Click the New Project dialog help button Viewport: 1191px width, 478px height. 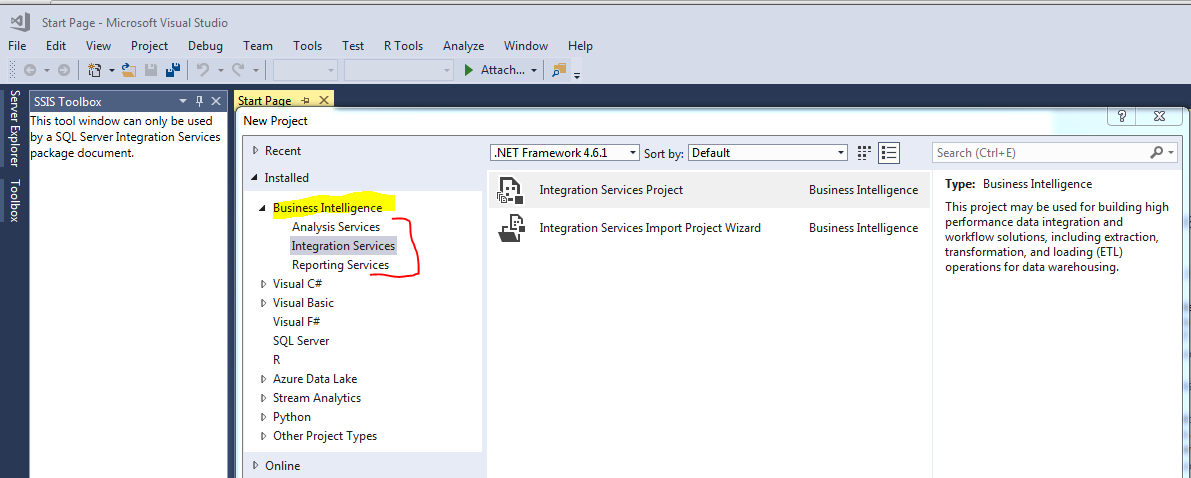tap(1121, 116)
